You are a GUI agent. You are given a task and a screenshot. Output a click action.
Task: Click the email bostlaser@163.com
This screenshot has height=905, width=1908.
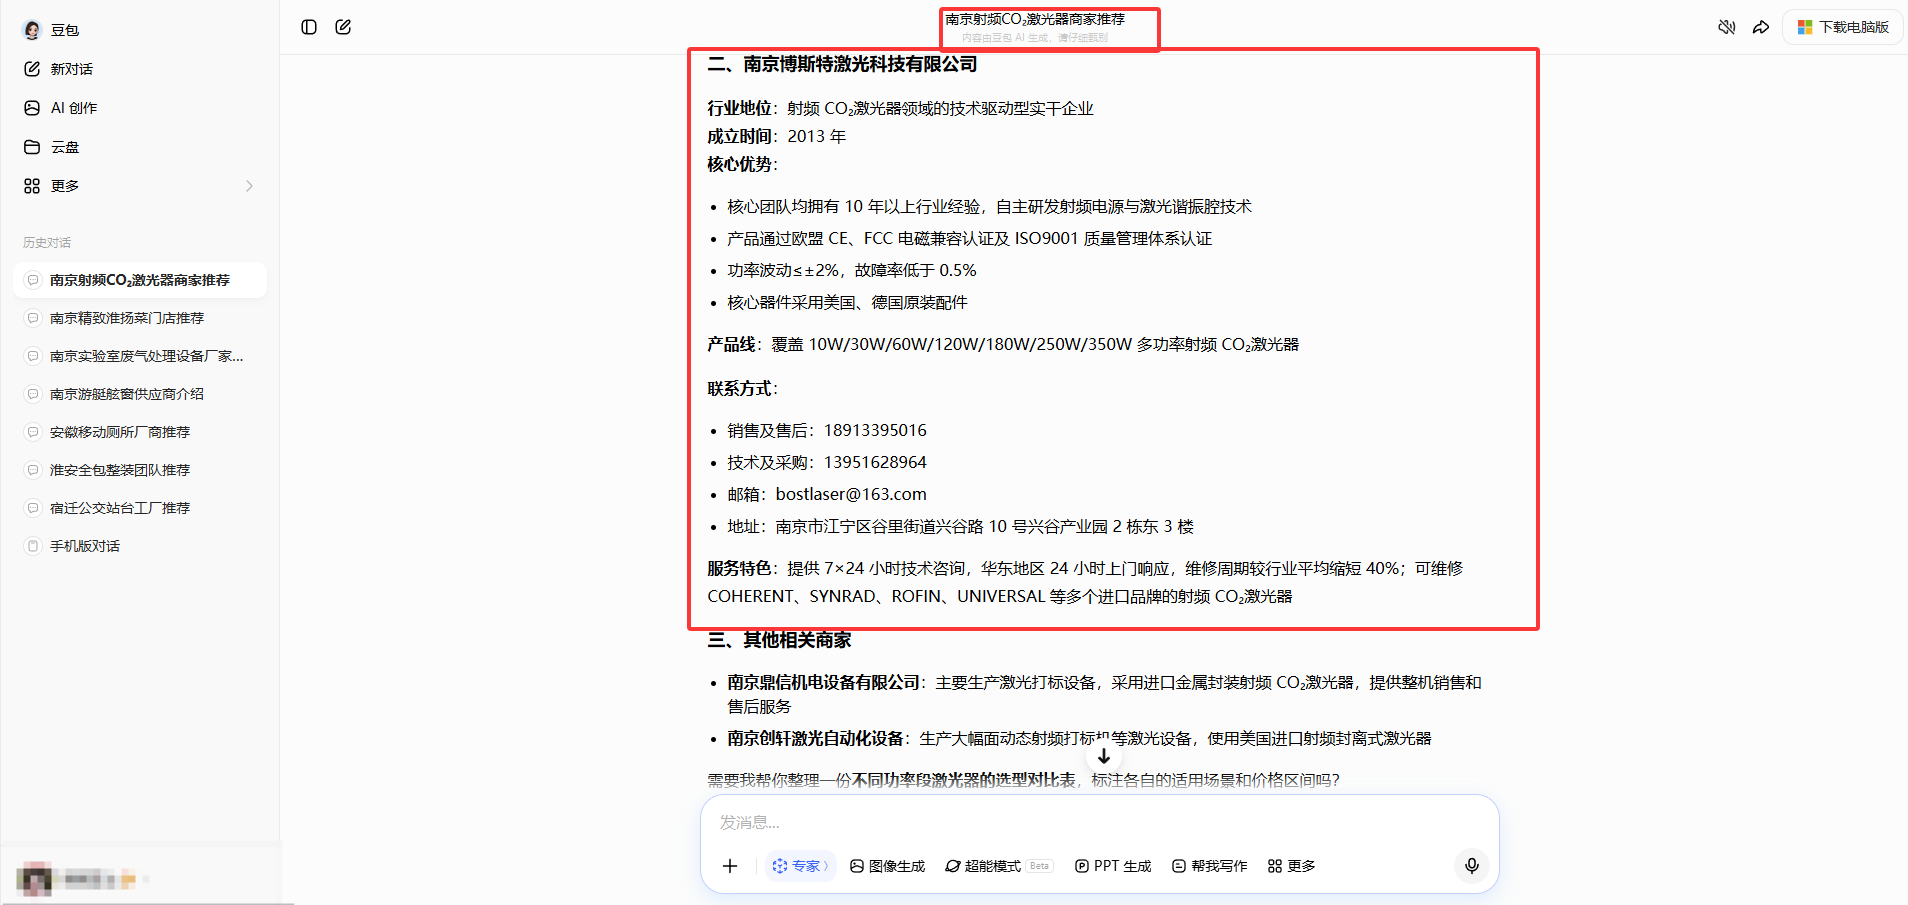coord(851,495)
